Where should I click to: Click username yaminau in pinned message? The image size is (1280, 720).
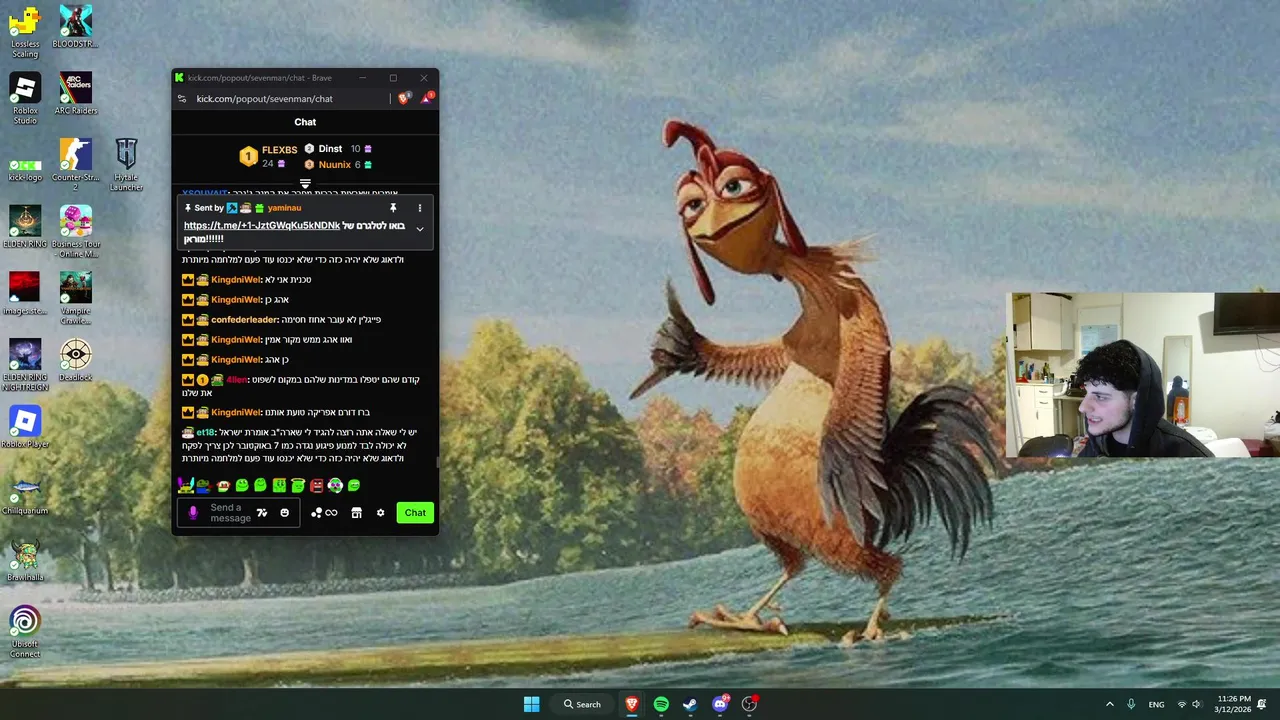tap(284, 208)
